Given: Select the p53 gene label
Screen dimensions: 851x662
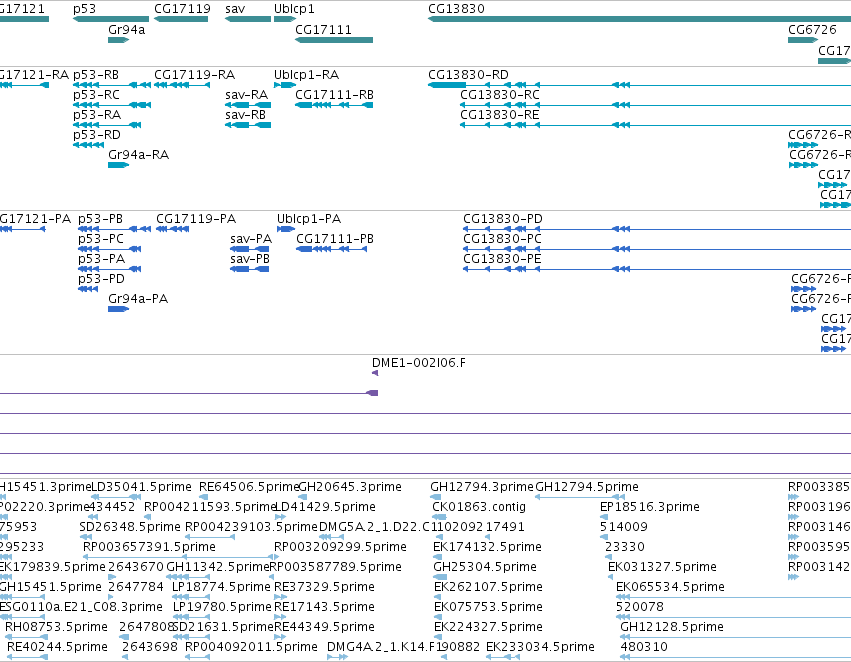Looking at the screenshot, I should [84, 9].
